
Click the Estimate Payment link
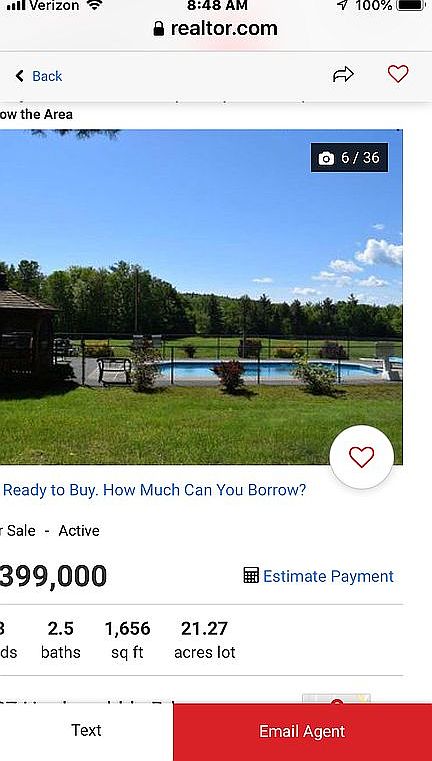pyautogui.click(x=328, y=576)
